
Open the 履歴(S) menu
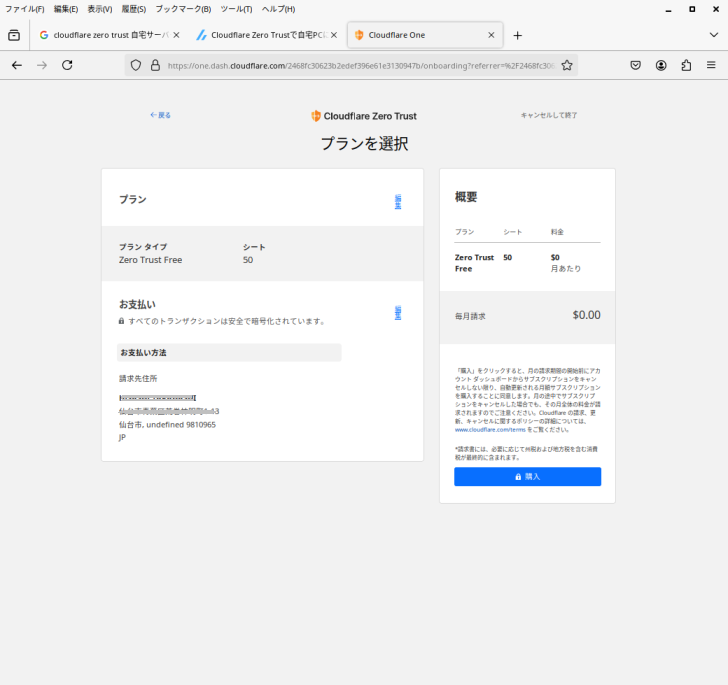coord(134,9)
